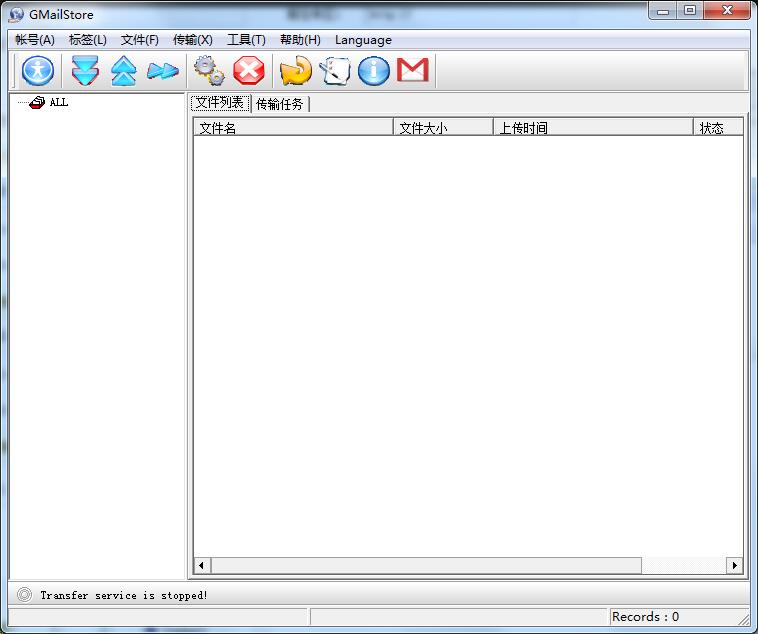The height and width of the screenshot is (634, 758).
Task: Click the account (person) toolbar icon
Action: pos(38,70)
